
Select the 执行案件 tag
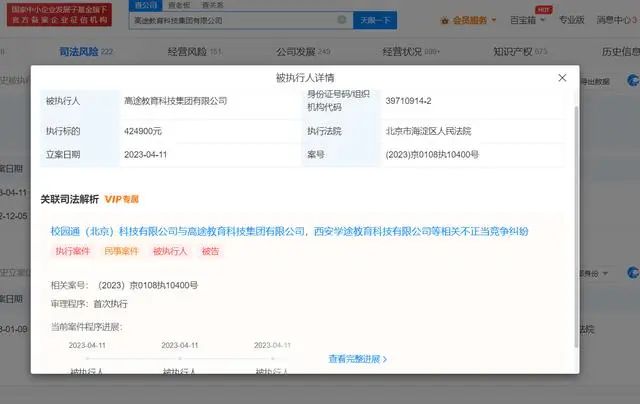point(72,251)
